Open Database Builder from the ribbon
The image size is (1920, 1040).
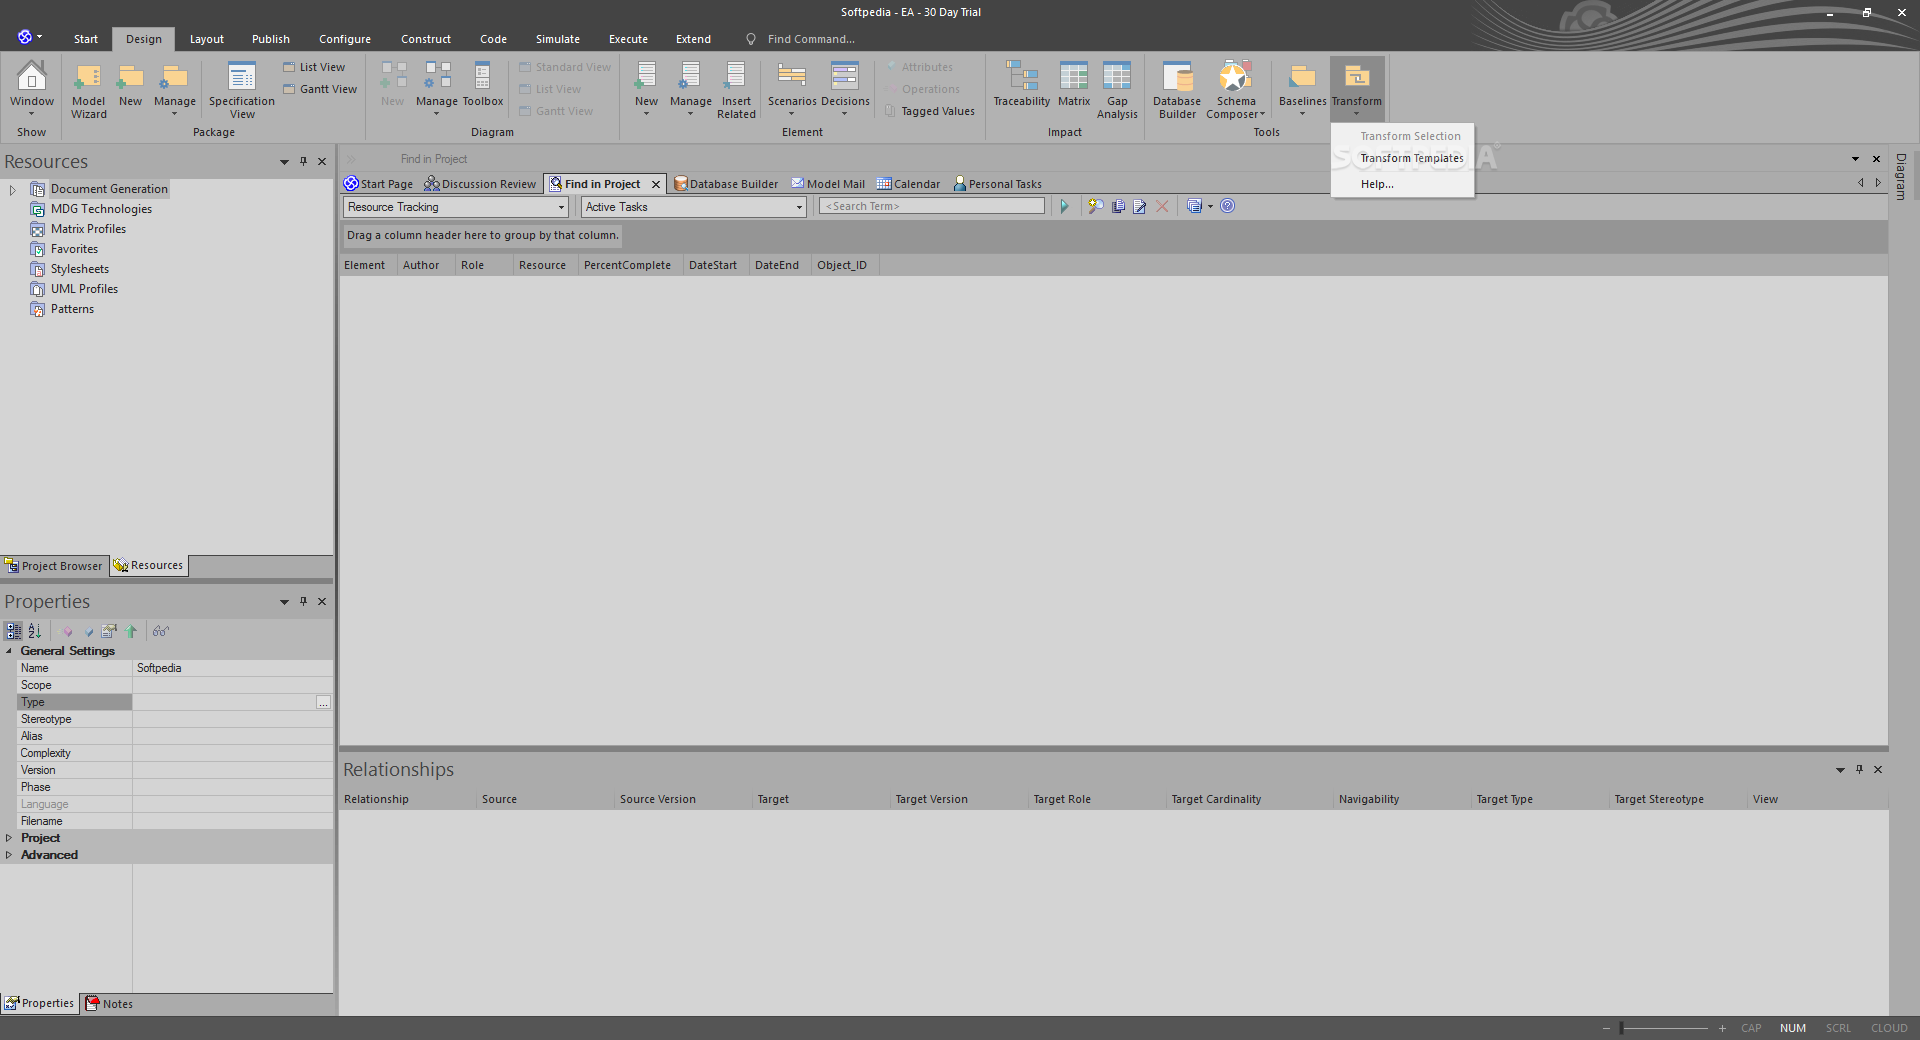coord(1177,90)
